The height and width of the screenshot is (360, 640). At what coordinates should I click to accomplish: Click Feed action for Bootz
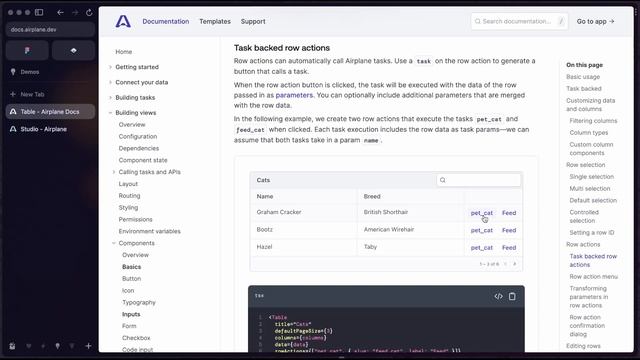click(x=509, y=230)
